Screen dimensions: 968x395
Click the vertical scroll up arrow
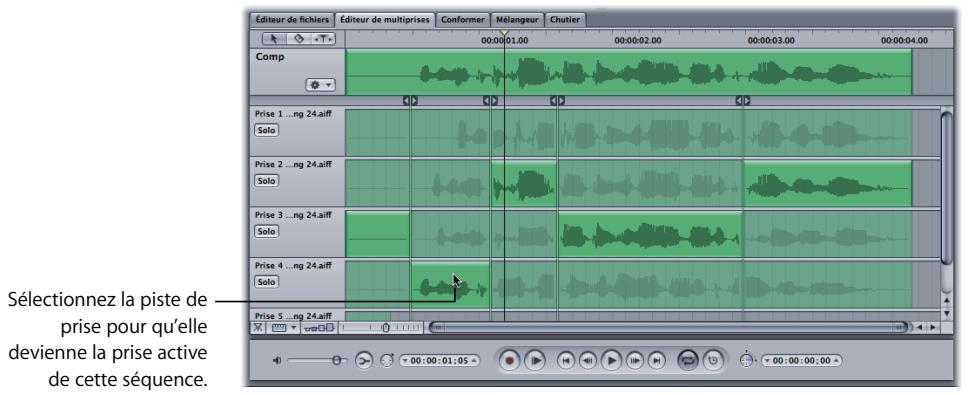948,301
